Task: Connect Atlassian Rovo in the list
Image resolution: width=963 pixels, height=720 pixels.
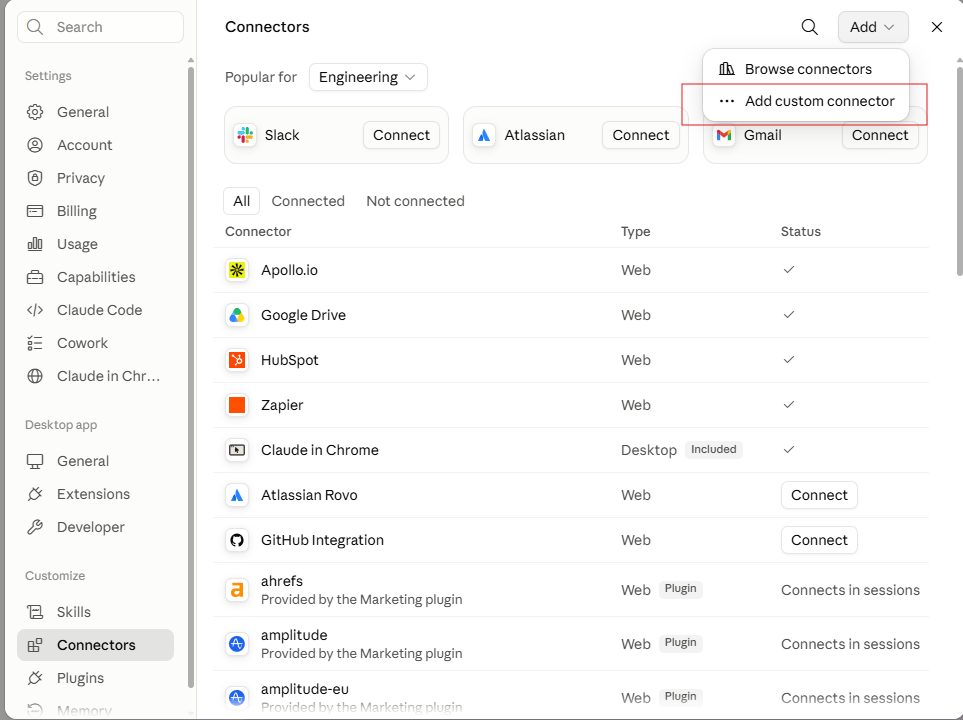Action: coord(819,495)
